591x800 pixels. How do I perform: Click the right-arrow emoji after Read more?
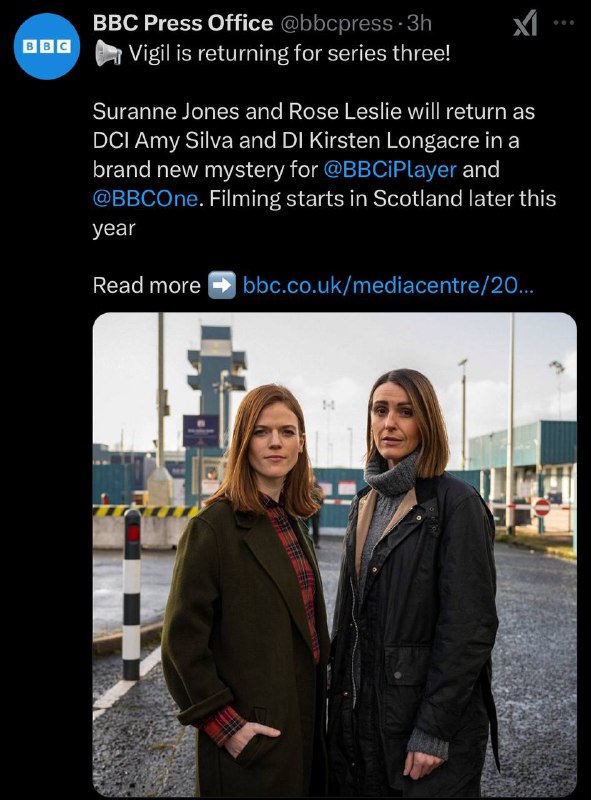(x=222, y=285)
